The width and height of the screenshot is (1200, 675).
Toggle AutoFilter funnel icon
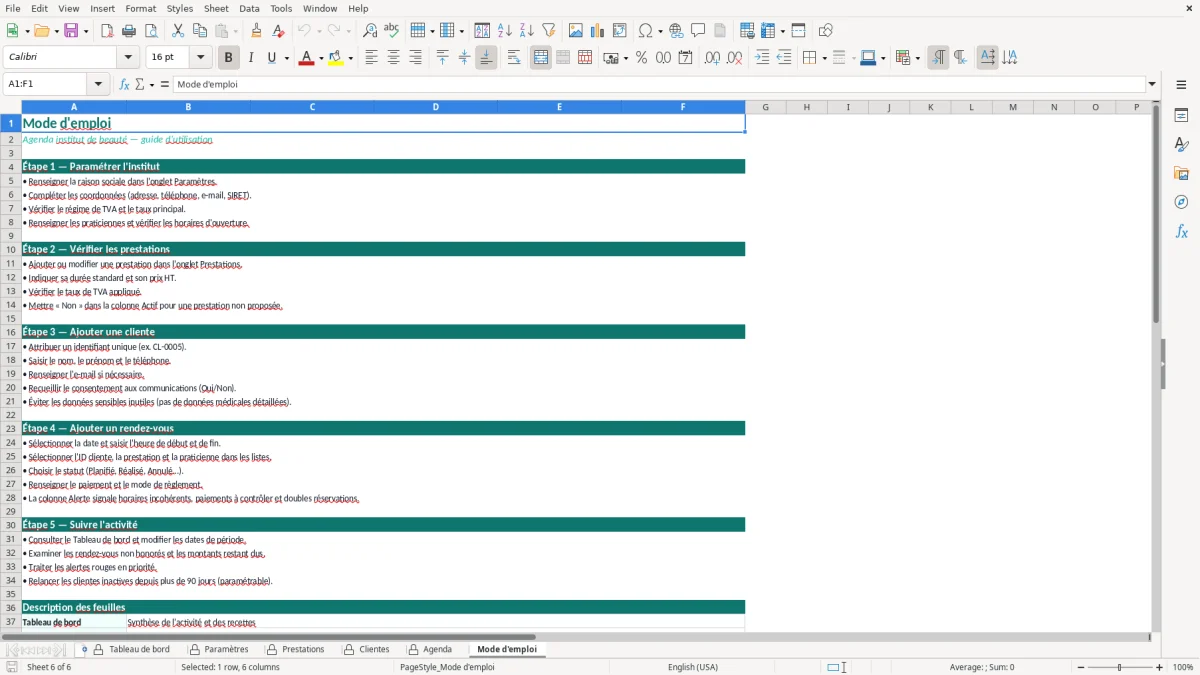click(x=548, y=31)
